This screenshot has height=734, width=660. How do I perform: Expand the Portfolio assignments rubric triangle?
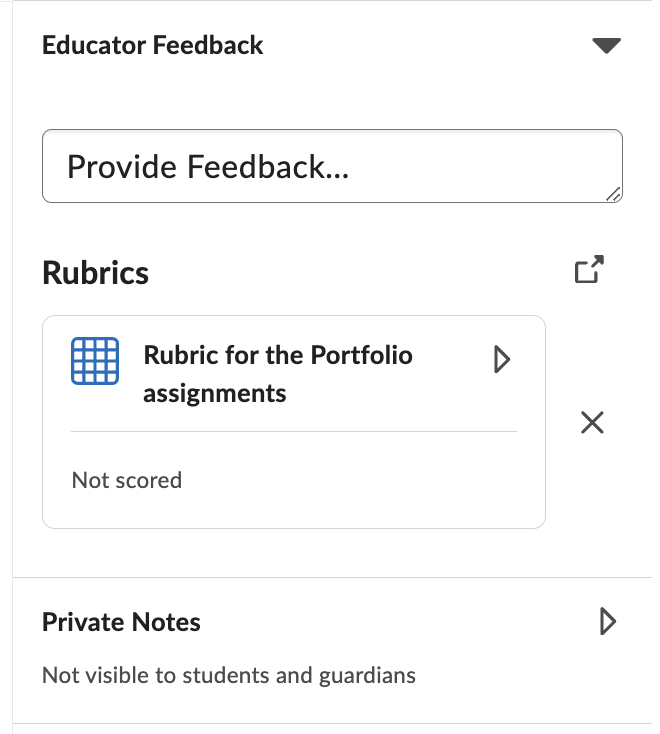coord(502,360)
